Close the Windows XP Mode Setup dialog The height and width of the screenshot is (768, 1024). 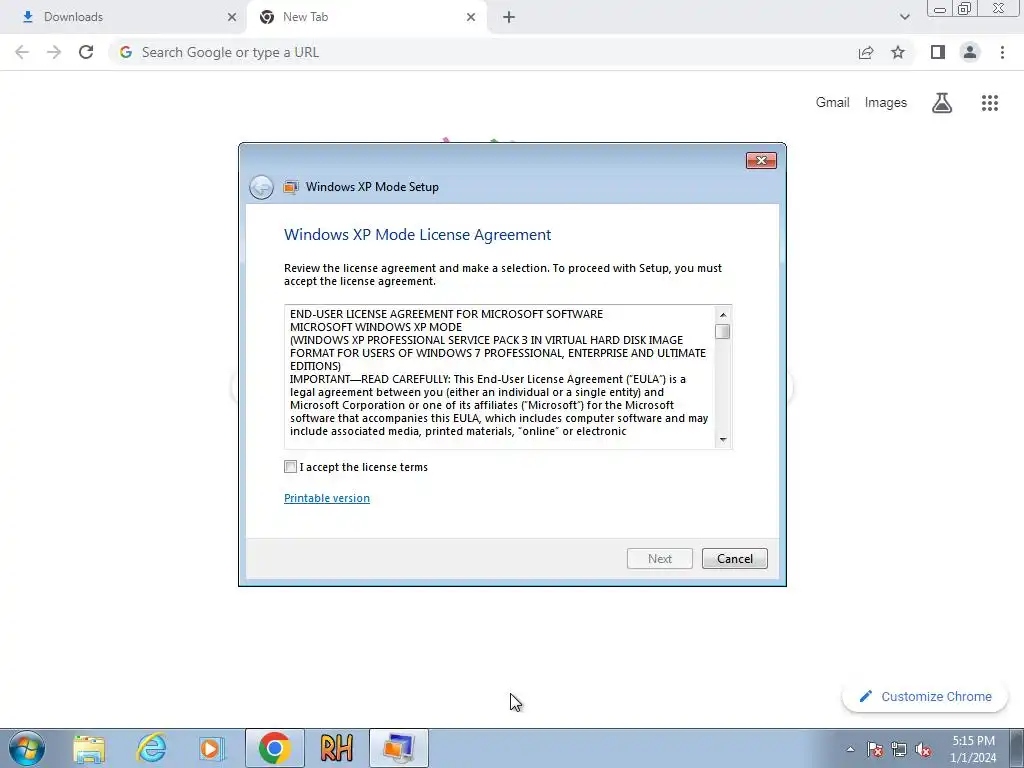pos(761,161)
